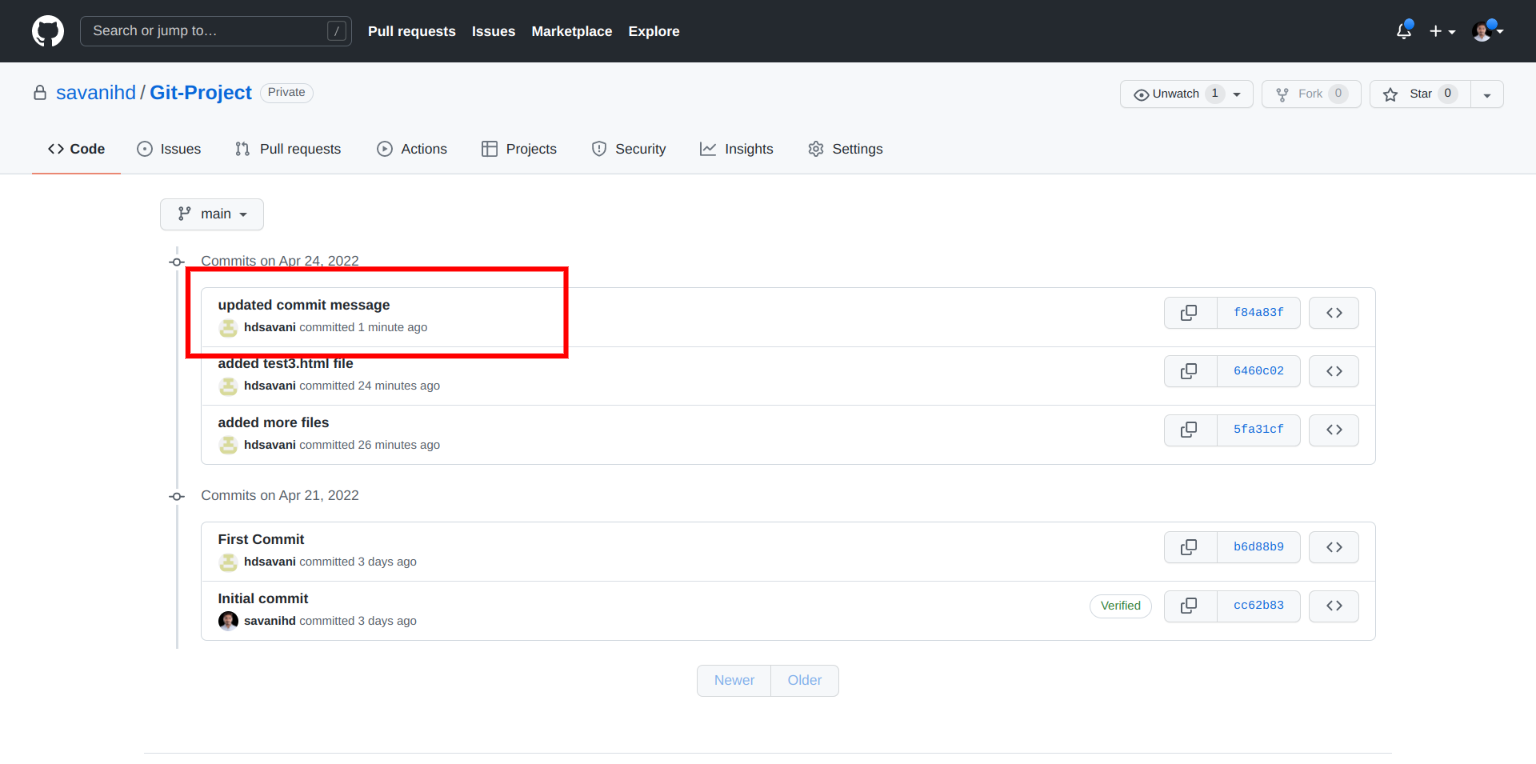Screen dimensions: 1536x764
Task: Open the main branch selector
Action: [x=211, y=213]
